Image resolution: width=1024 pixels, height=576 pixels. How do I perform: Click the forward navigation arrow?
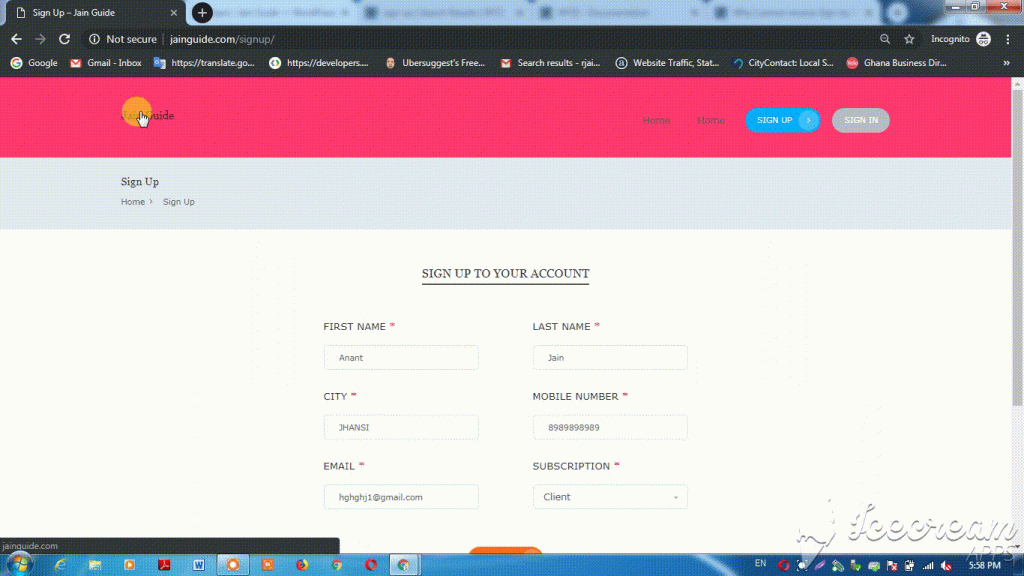click(x=39, y=39)
